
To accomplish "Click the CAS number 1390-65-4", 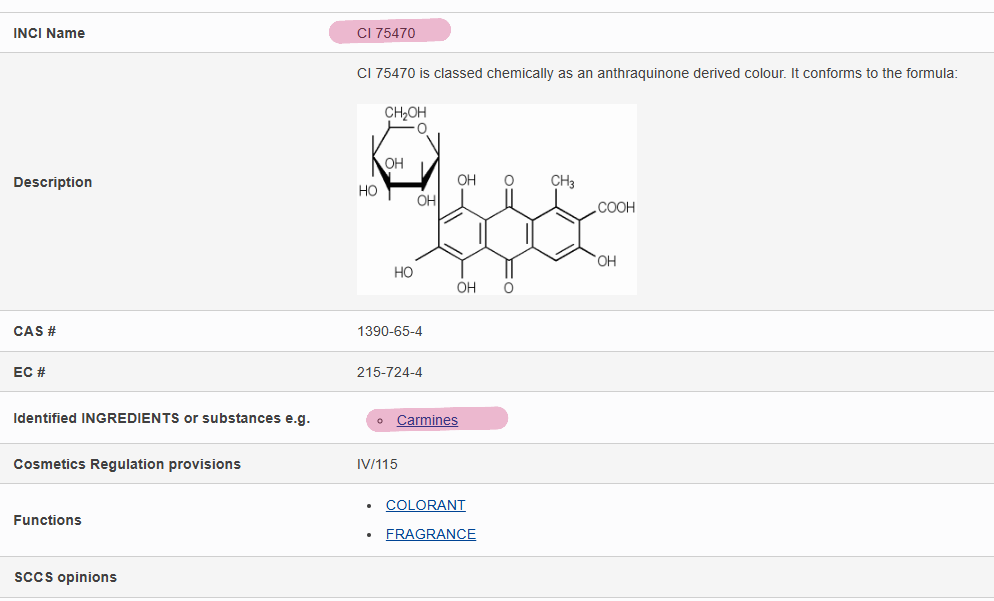I will pyautogui.click(x=389, y=332).
